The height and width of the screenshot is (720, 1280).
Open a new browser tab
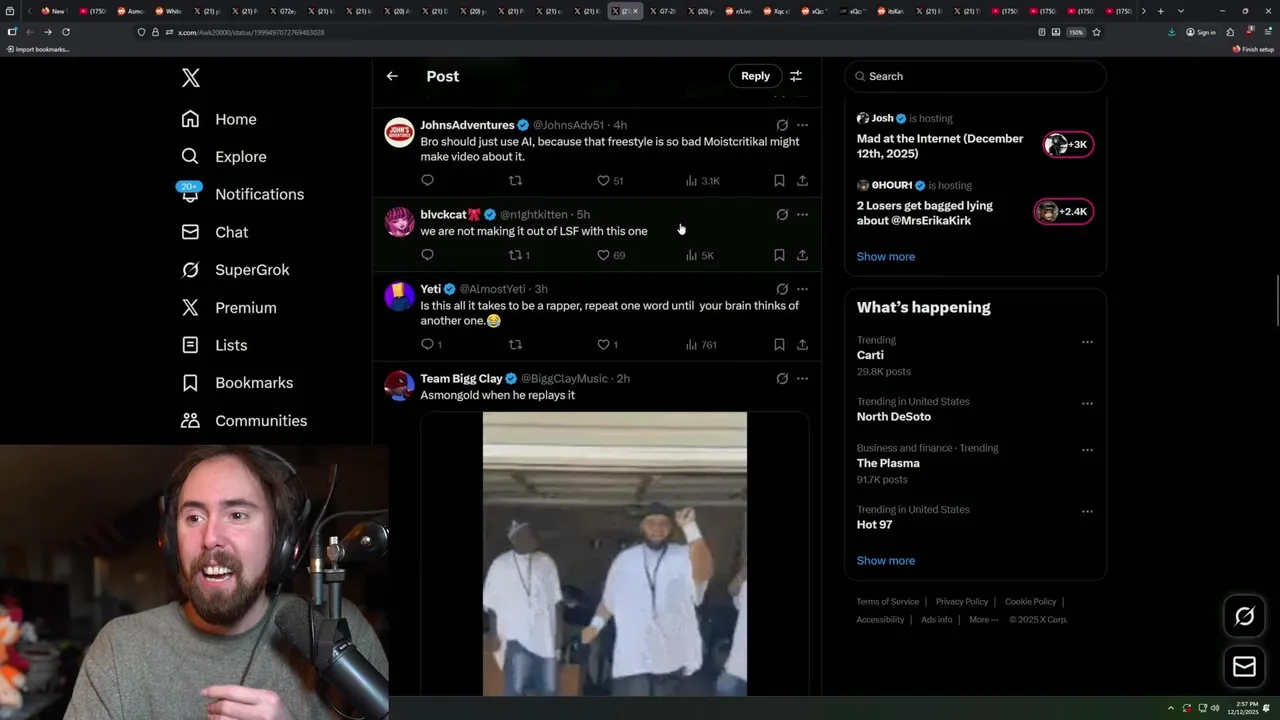tap(1160, 11)
